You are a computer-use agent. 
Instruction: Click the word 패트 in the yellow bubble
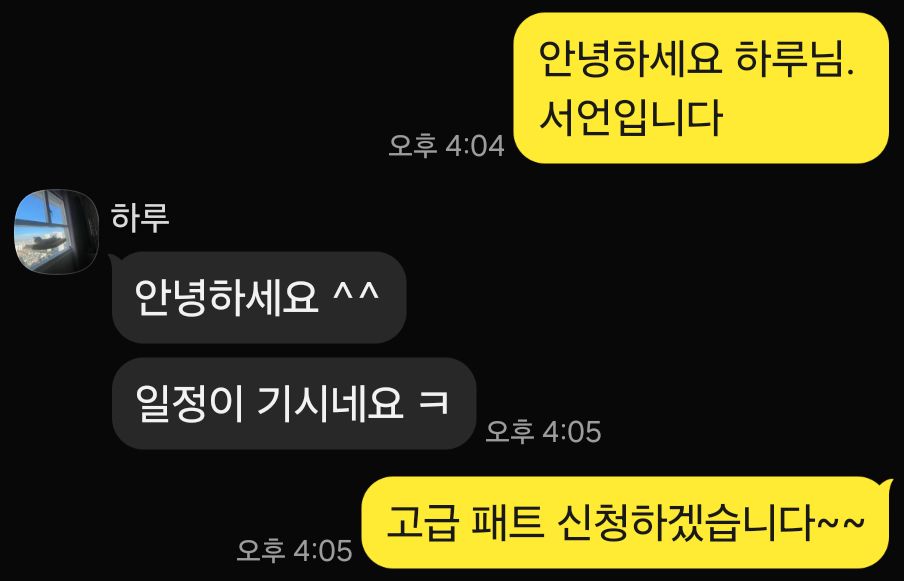tap(507, 523)
